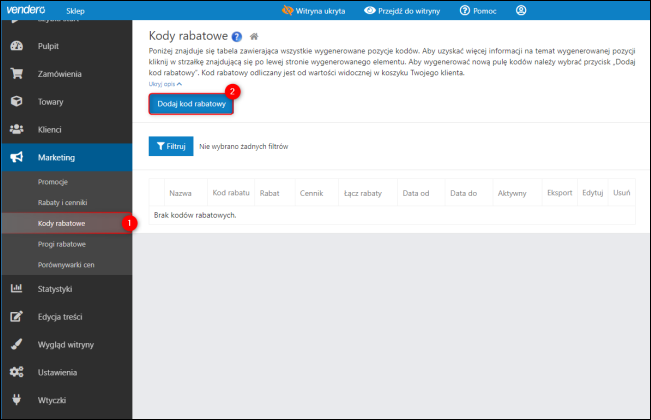Select Porównywarki cen submenu item

(66, 265)
